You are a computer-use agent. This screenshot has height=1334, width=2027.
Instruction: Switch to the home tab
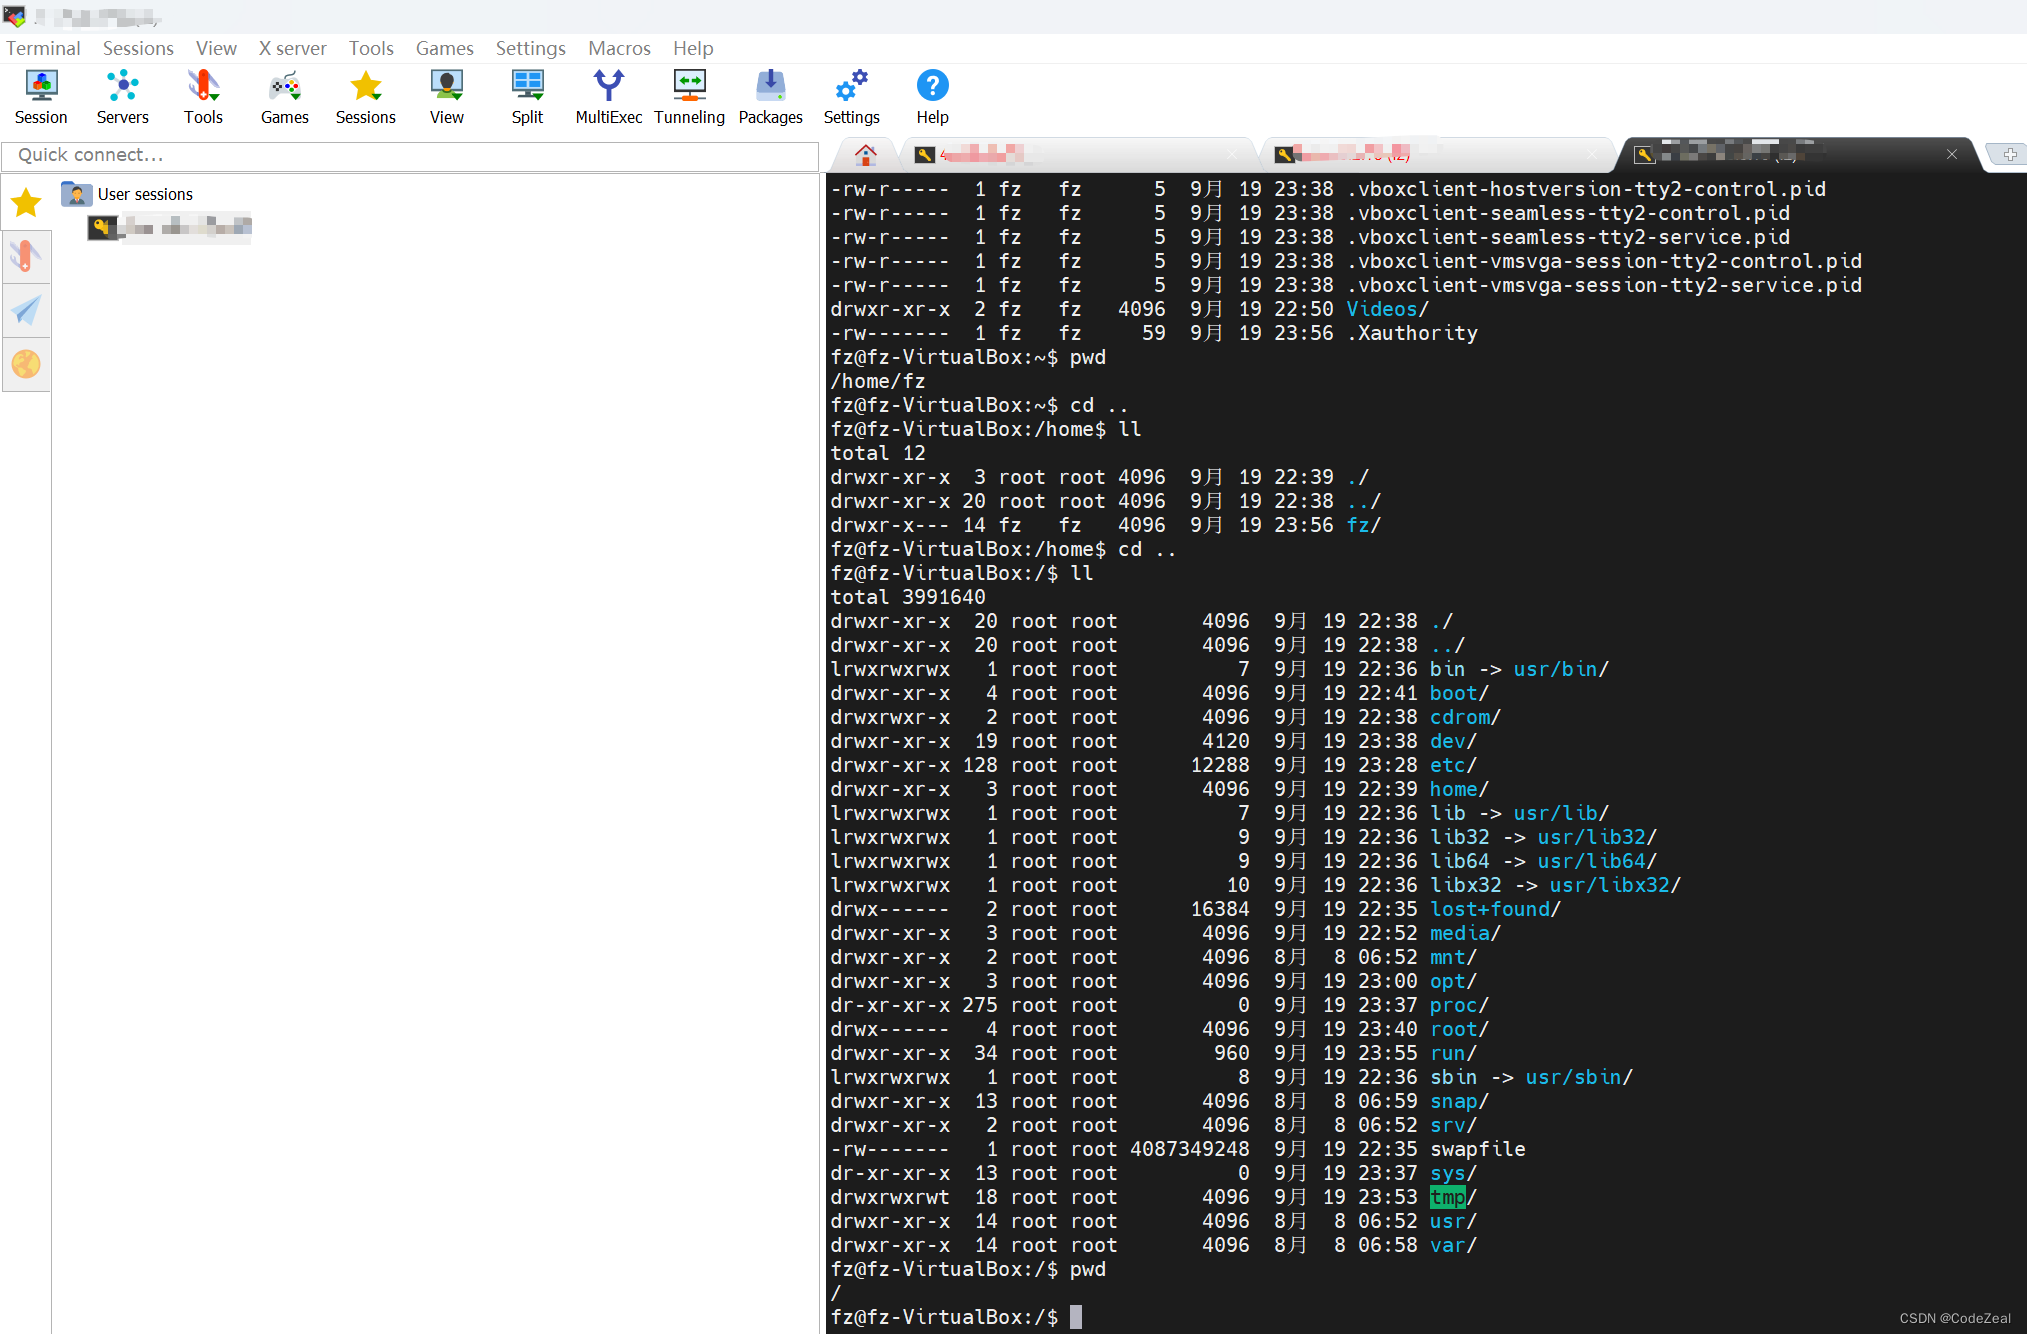pyautogui.click(x=866, y=154)
